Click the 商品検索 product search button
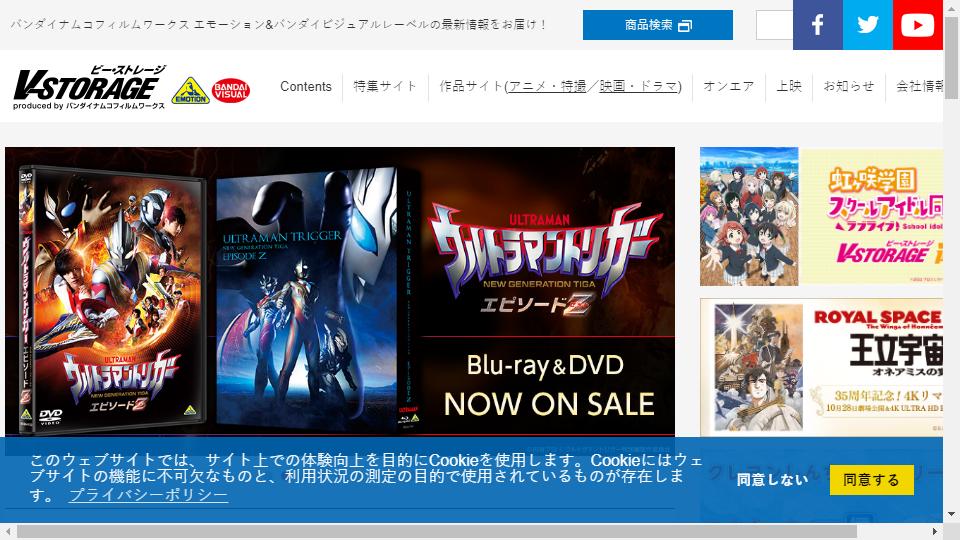The height and width of the screenshot is (540, 960). (658, 25)
